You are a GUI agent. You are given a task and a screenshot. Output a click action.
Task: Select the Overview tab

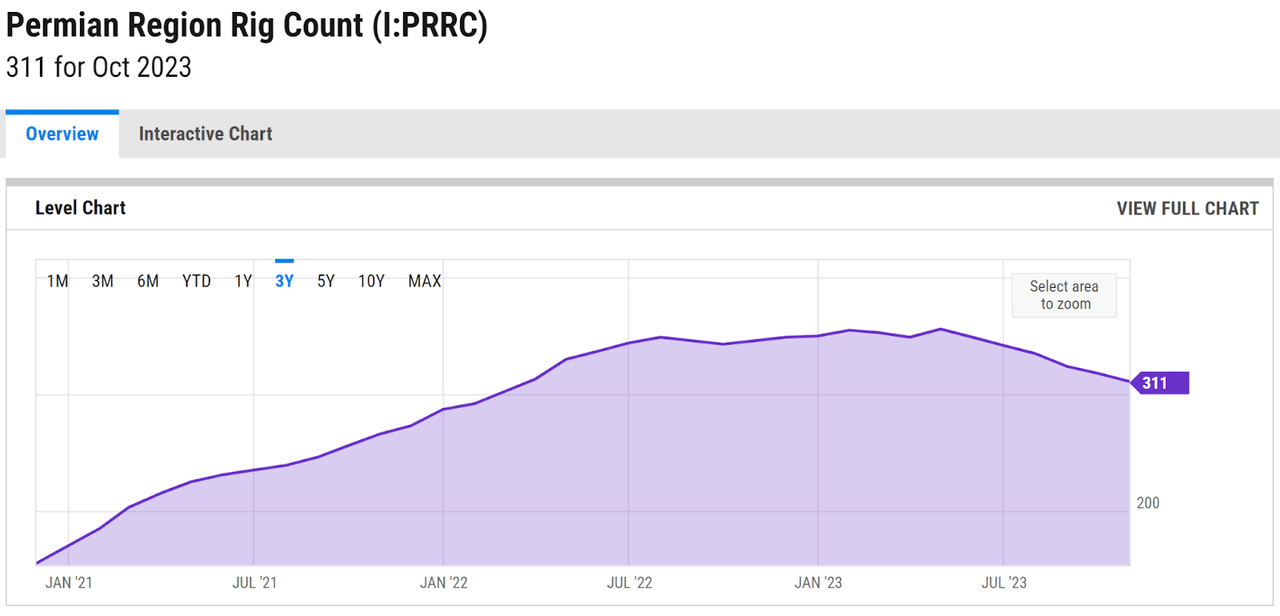coord(61,133)
